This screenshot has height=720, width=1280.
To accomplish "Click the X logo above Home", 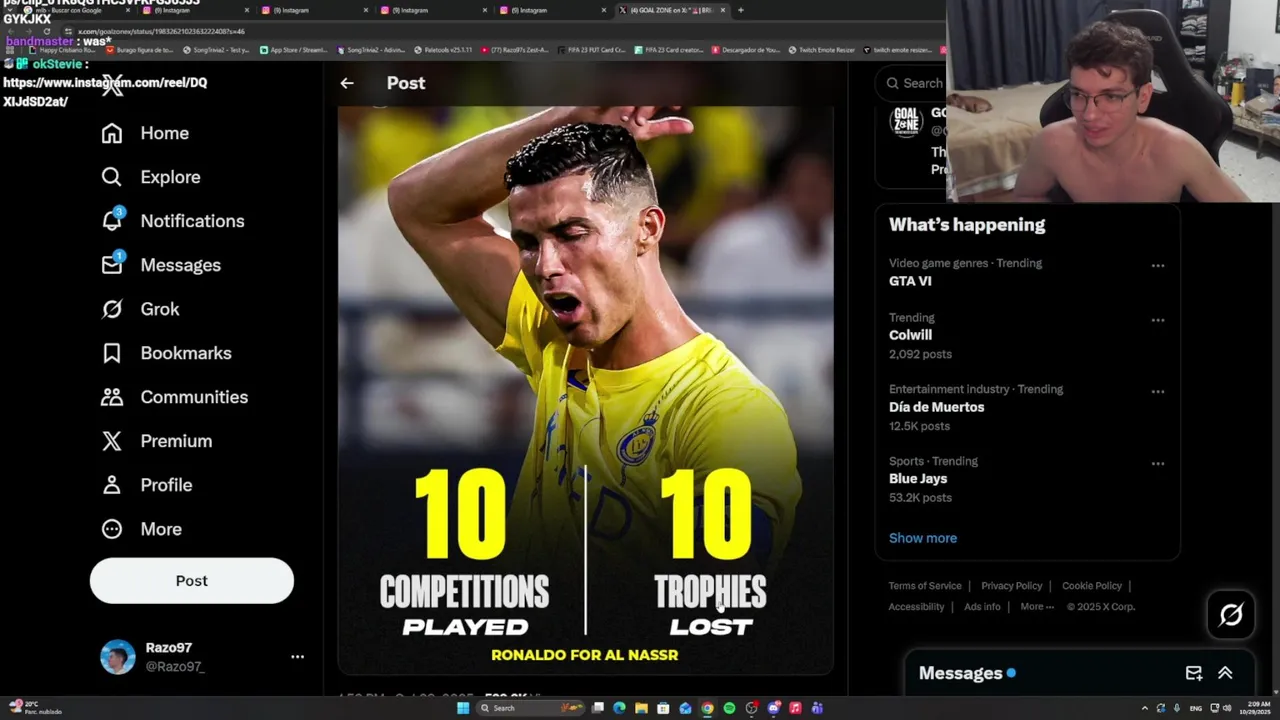I will [x=112, y=84].
